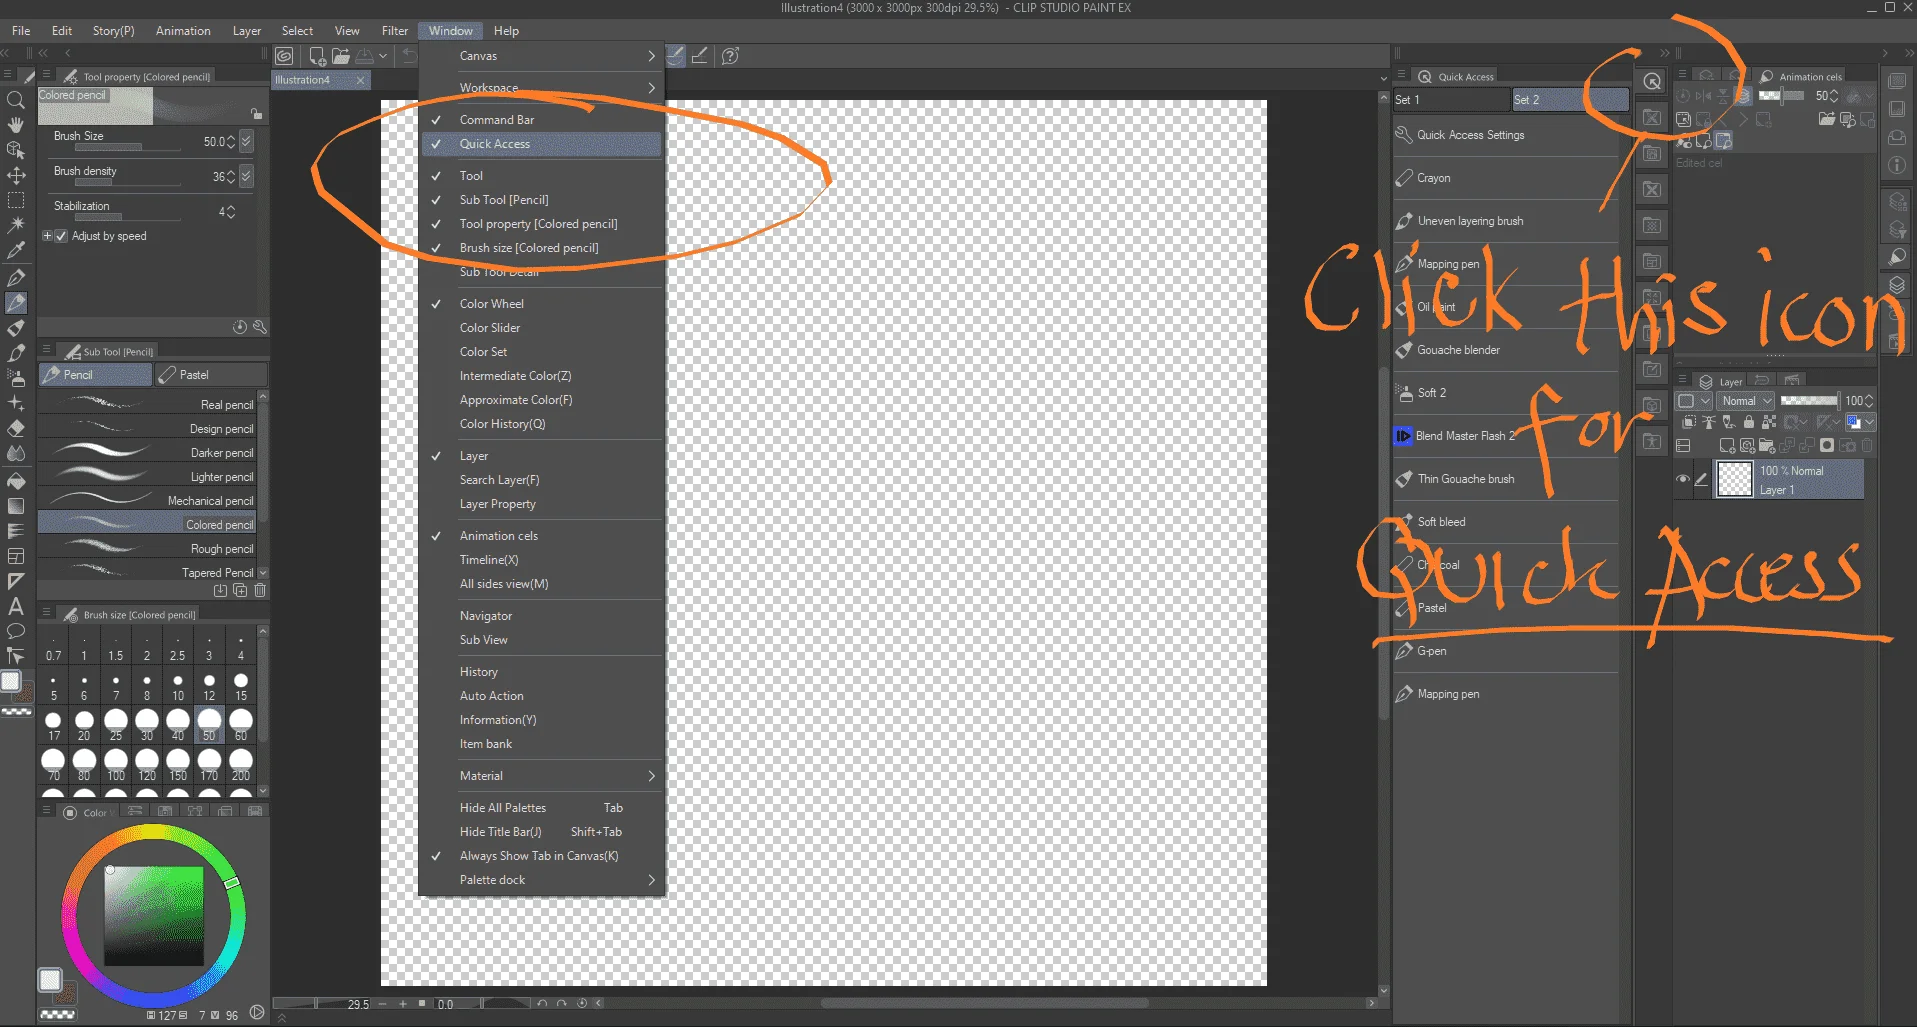The image size is (1917, 1027).
Task: Open Quick Access Settings
Action: pos(1506,135)
